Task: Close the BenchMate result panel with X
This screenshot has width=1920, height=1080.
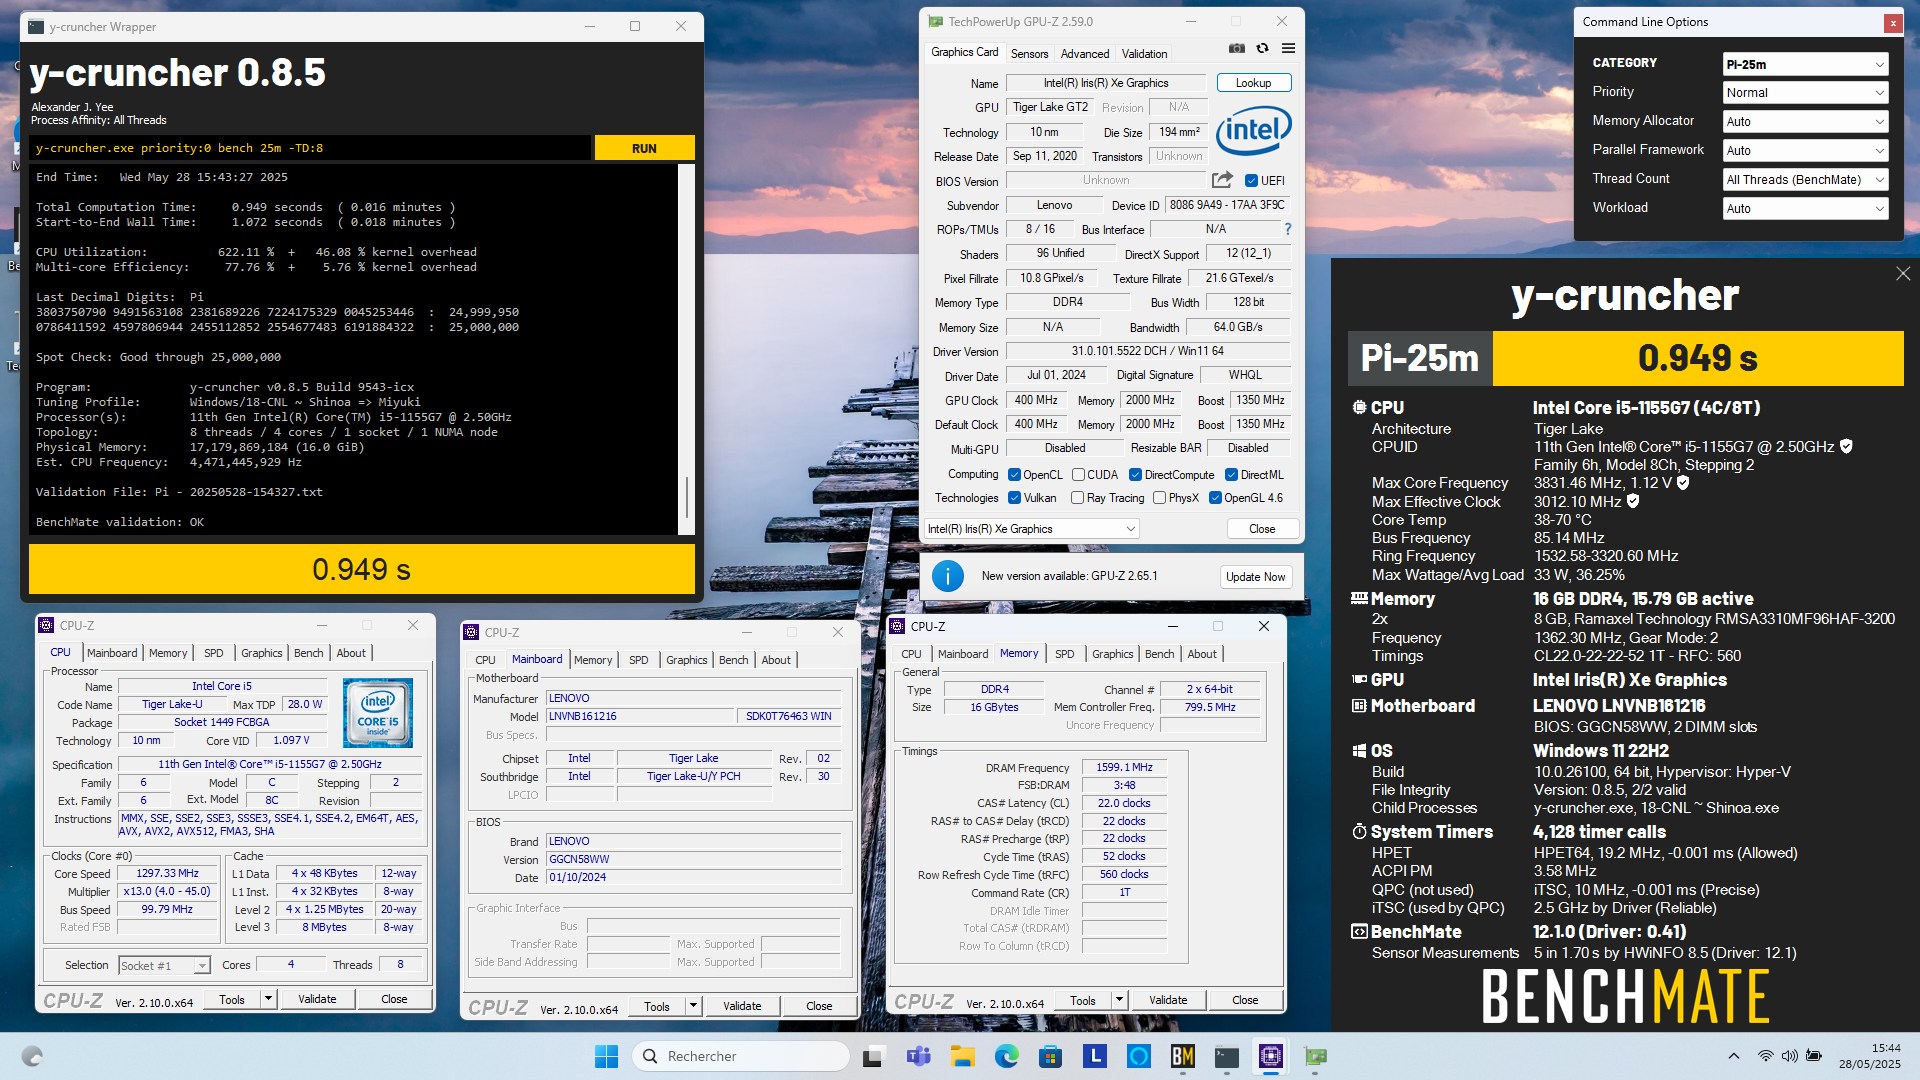Action: tap(1903, 274)
